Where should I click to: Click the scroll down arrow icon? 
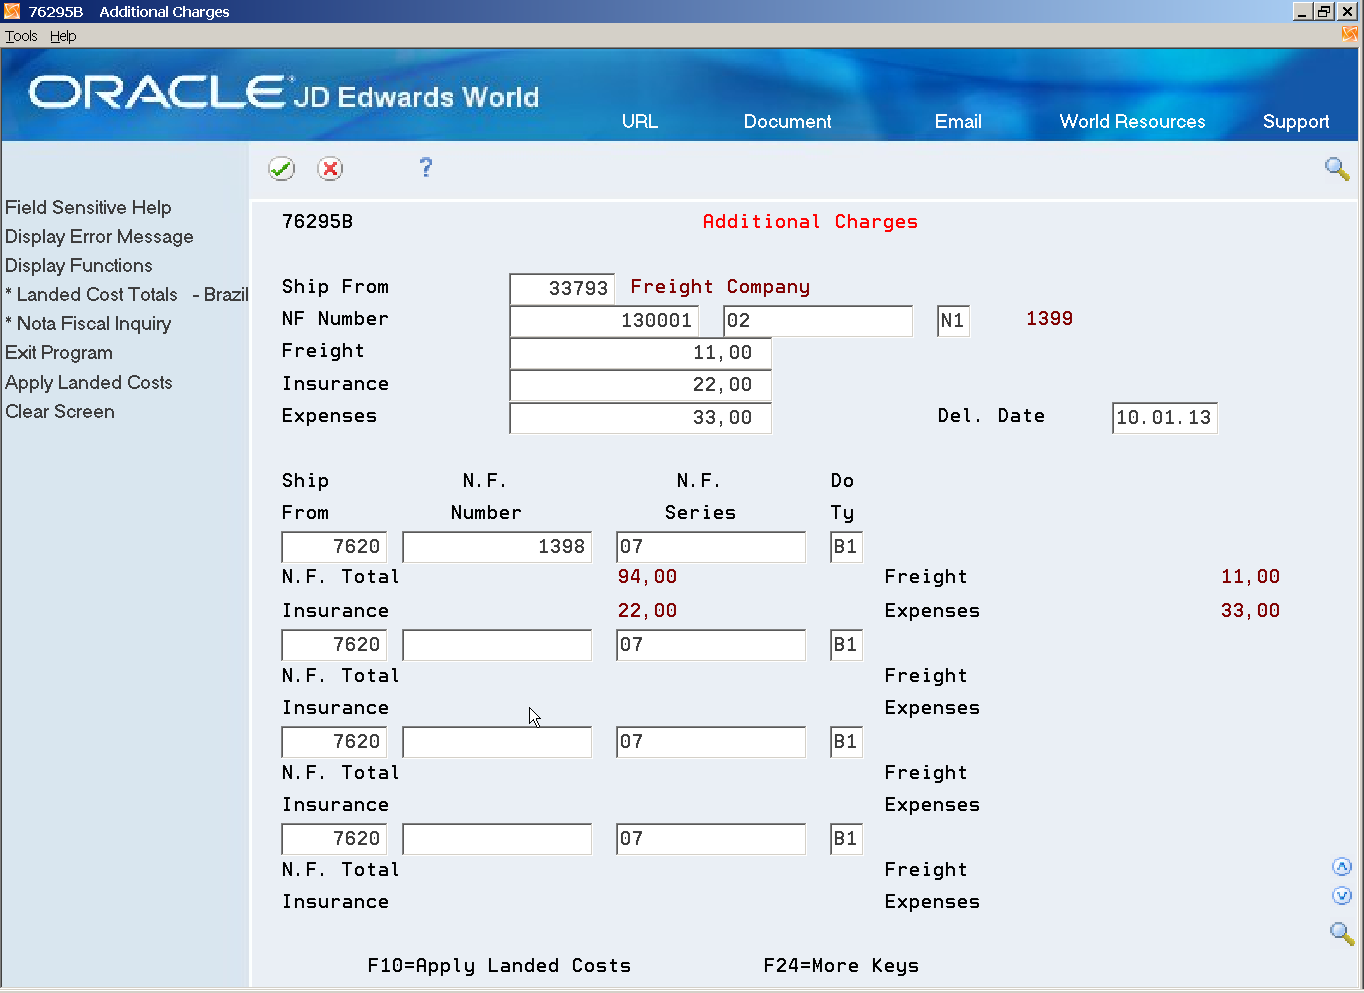click(1342, 896)
